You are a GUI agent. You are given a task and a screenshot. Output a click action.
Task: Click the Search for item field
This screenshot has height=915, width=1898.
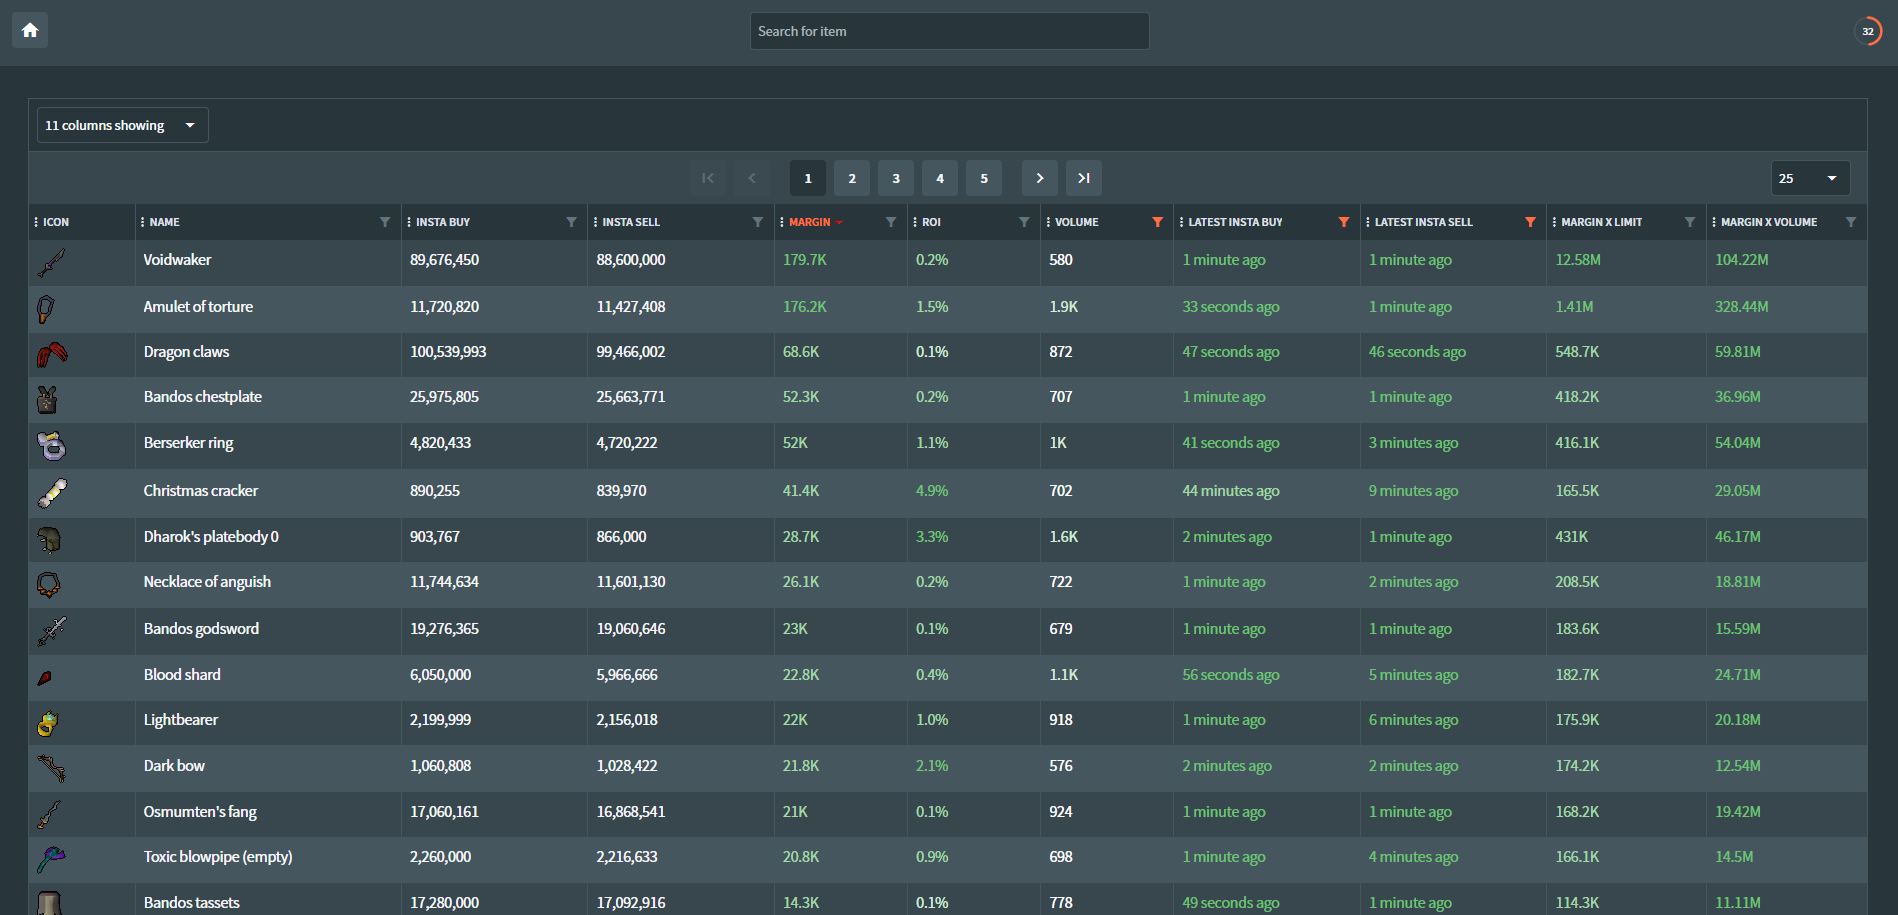tap(949, 31)
